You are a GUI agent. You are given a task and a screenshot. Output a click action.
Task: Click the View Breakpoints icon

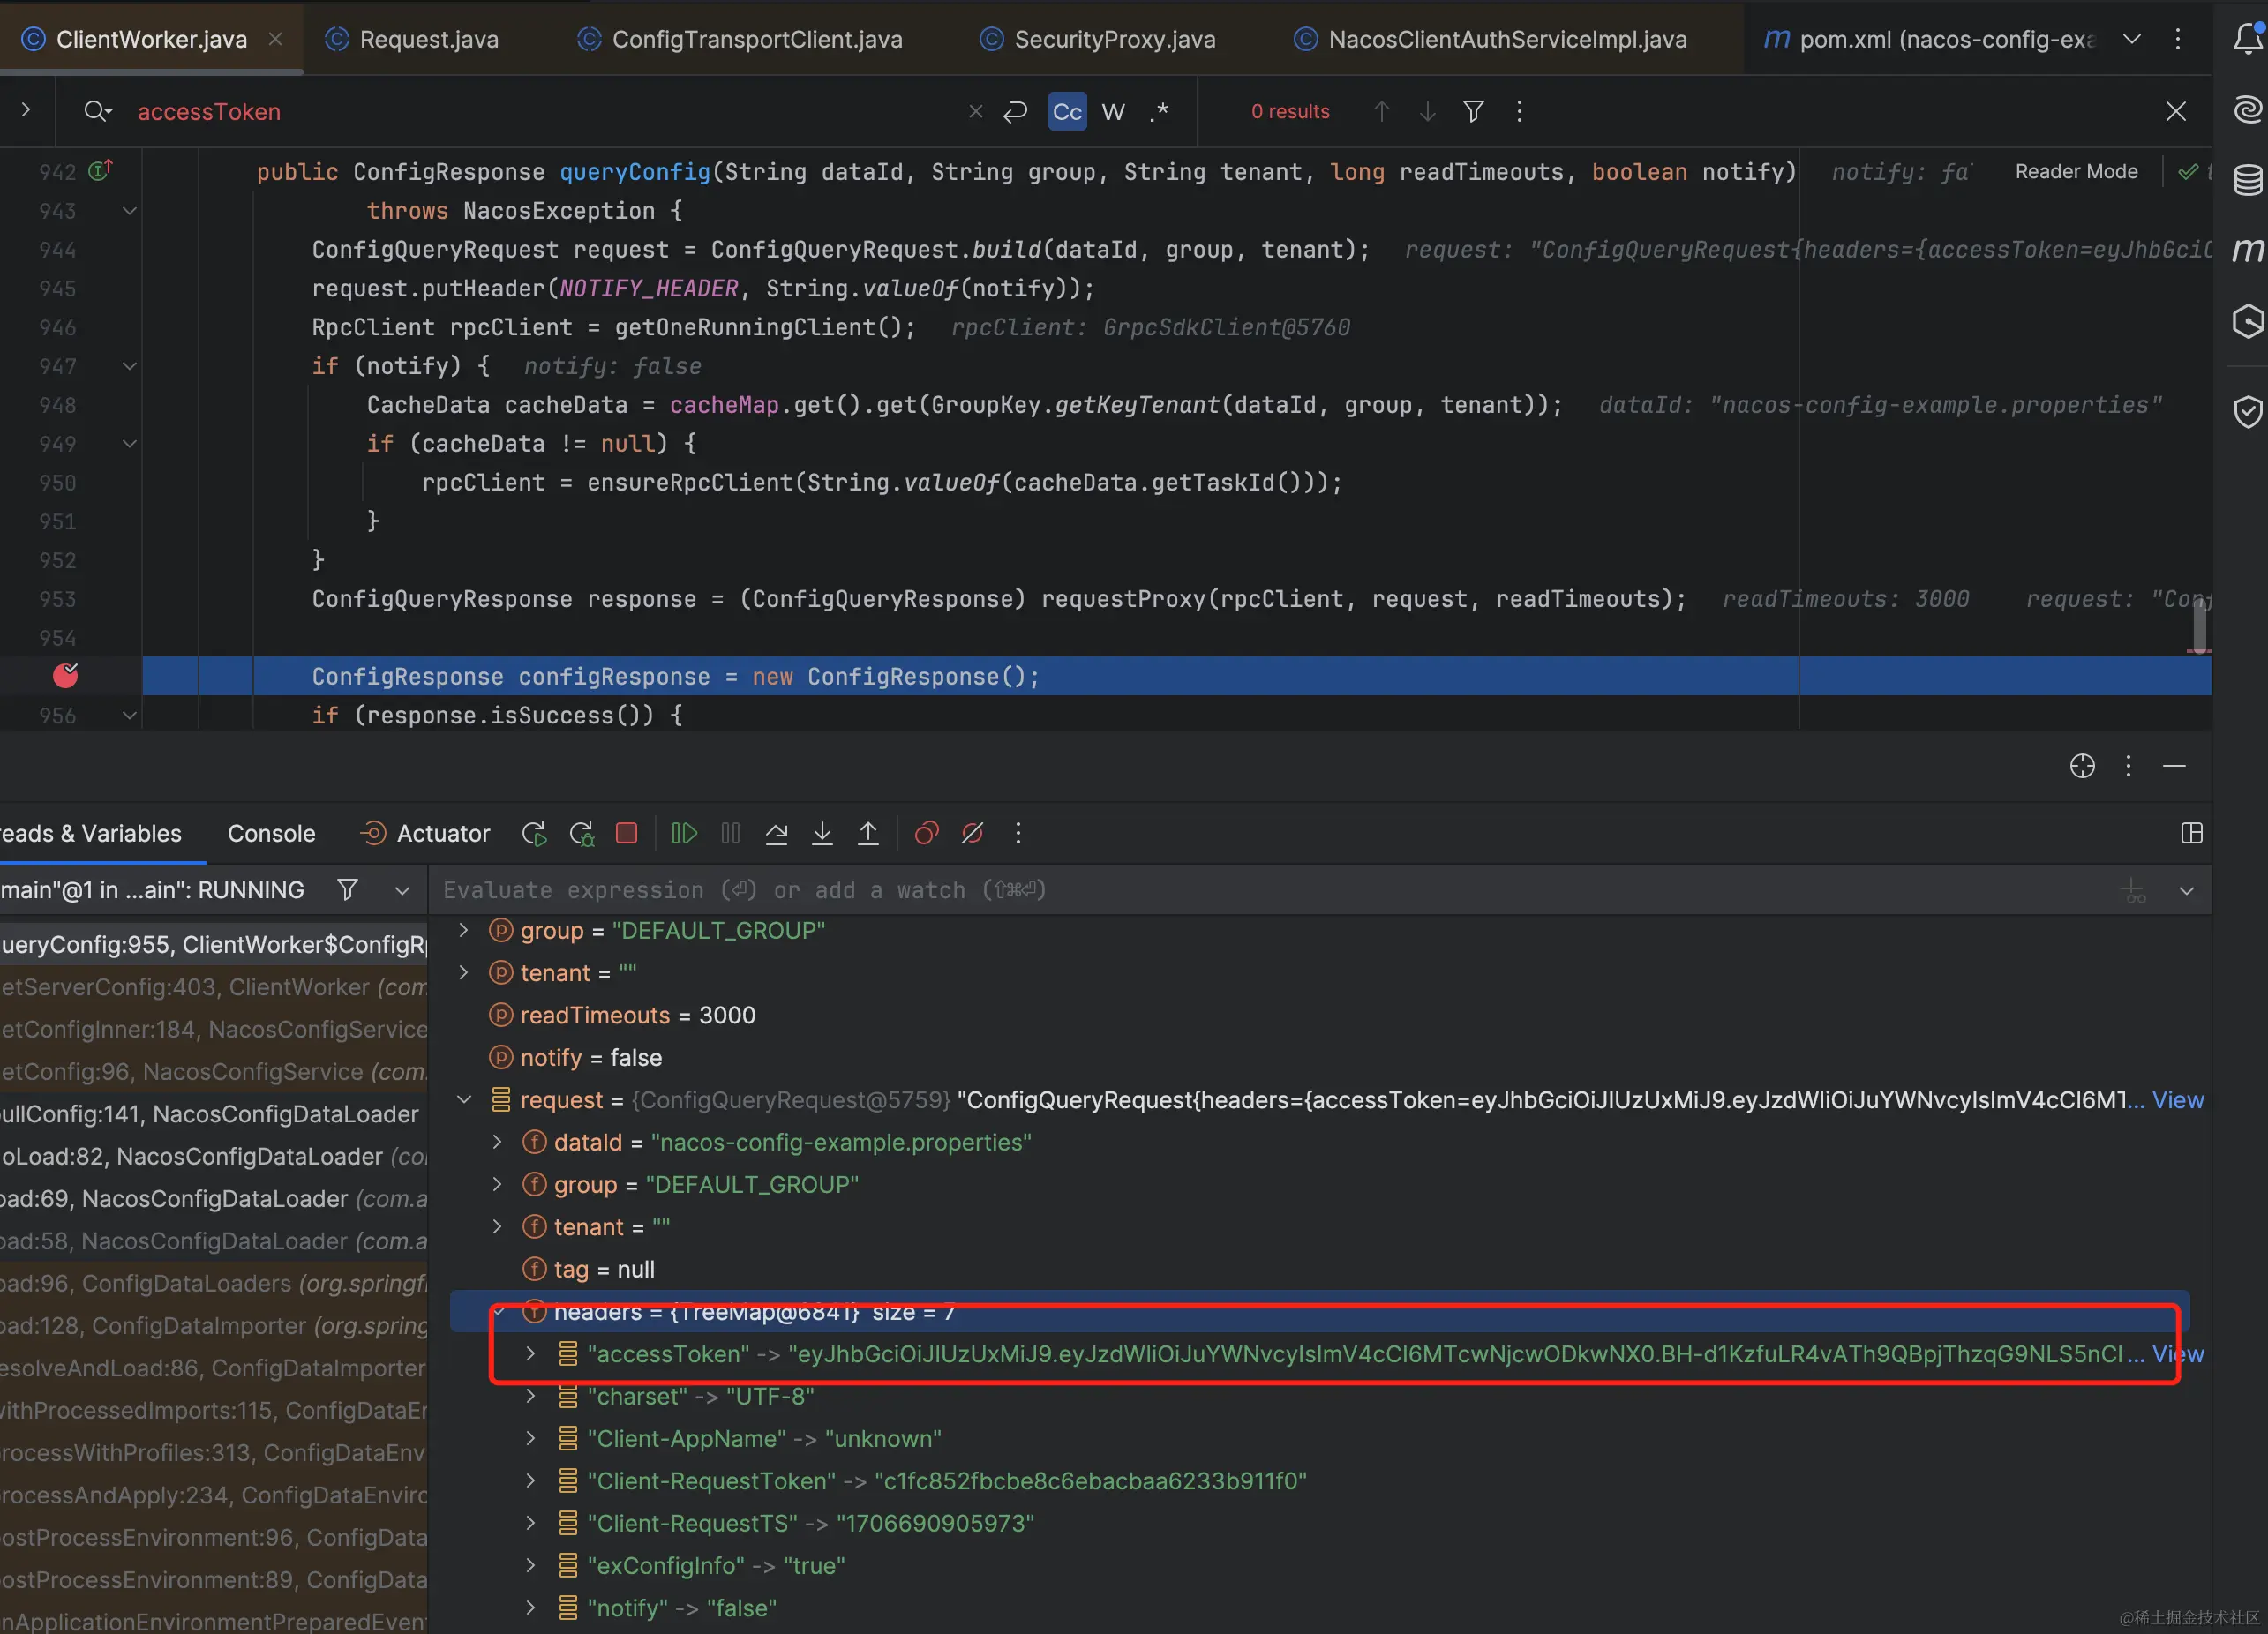(926, 833)
